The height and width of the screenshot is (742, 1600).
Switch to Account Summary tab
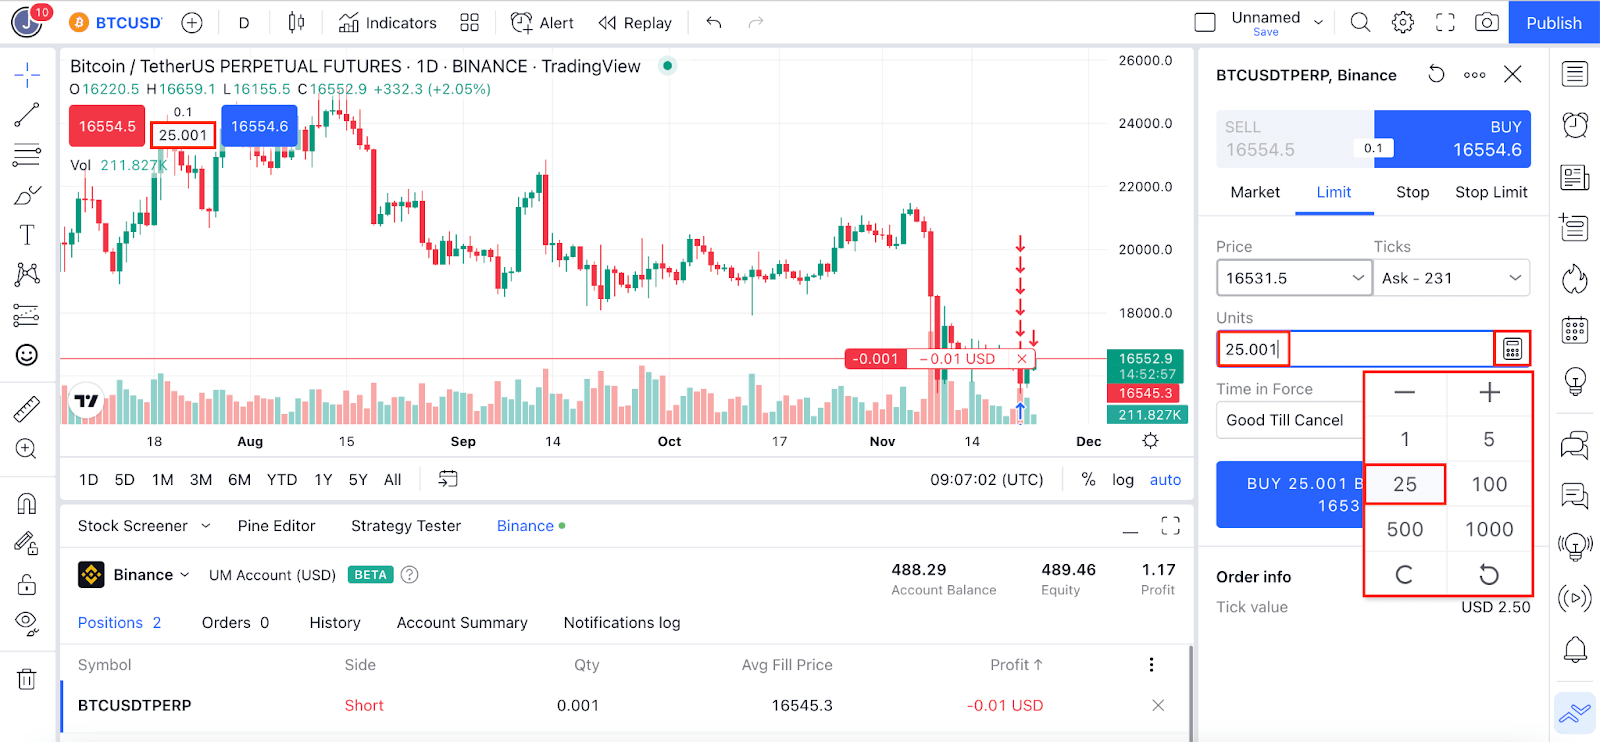coord(462,623)
